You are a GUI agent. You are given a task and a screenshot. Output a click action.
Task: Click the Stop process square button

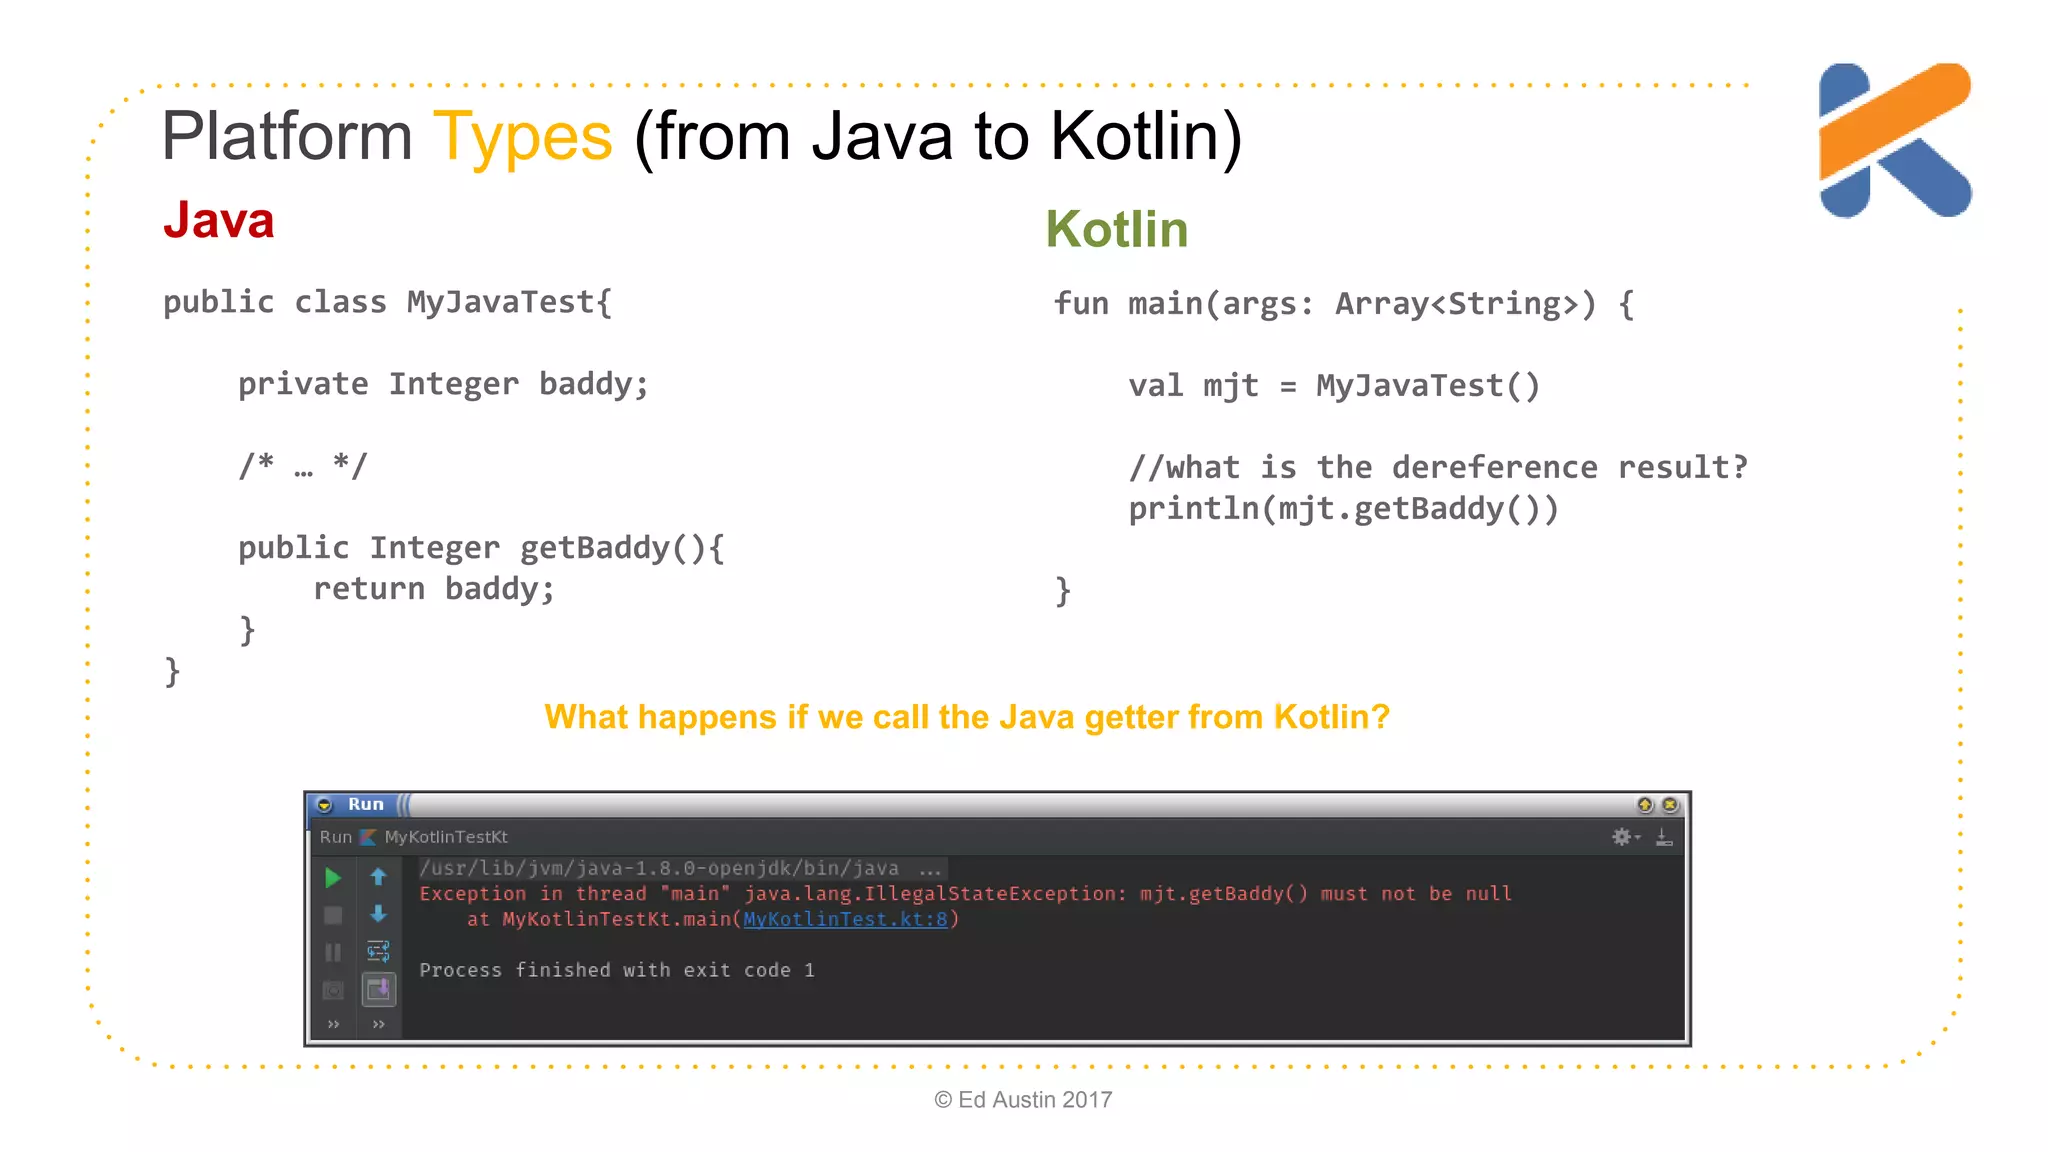[333, 915]
